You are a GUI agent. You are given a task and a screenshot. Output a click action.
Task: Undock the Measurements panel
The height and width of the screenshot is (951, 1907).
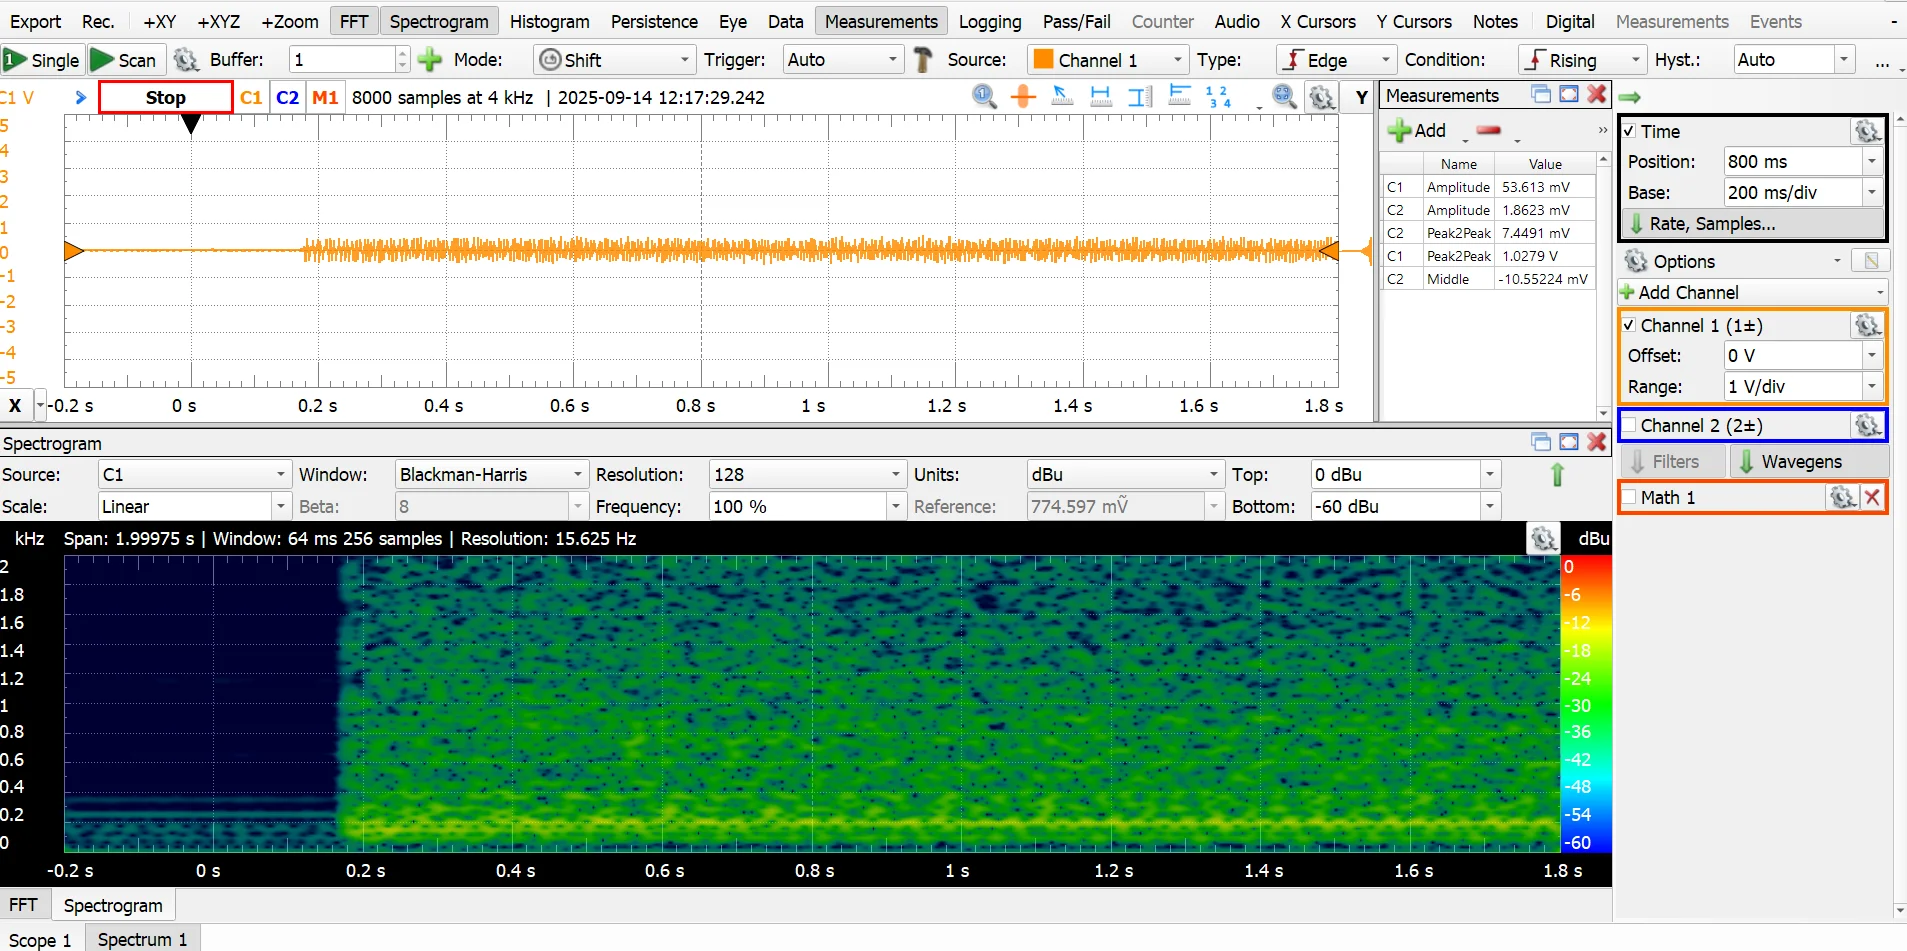coord(1541,94)
